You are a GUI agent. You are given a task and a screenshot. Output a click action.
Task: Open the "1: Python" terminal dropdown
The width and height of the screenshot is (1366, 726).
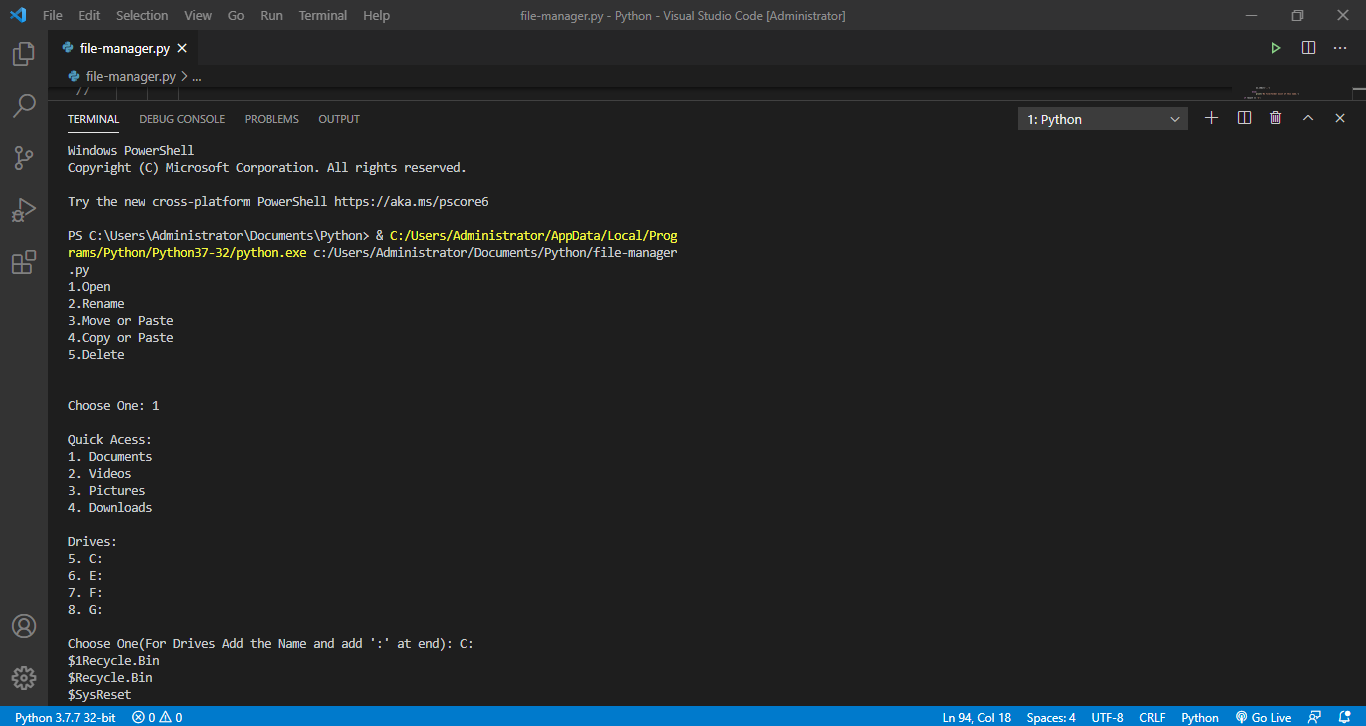(1102, 118)
